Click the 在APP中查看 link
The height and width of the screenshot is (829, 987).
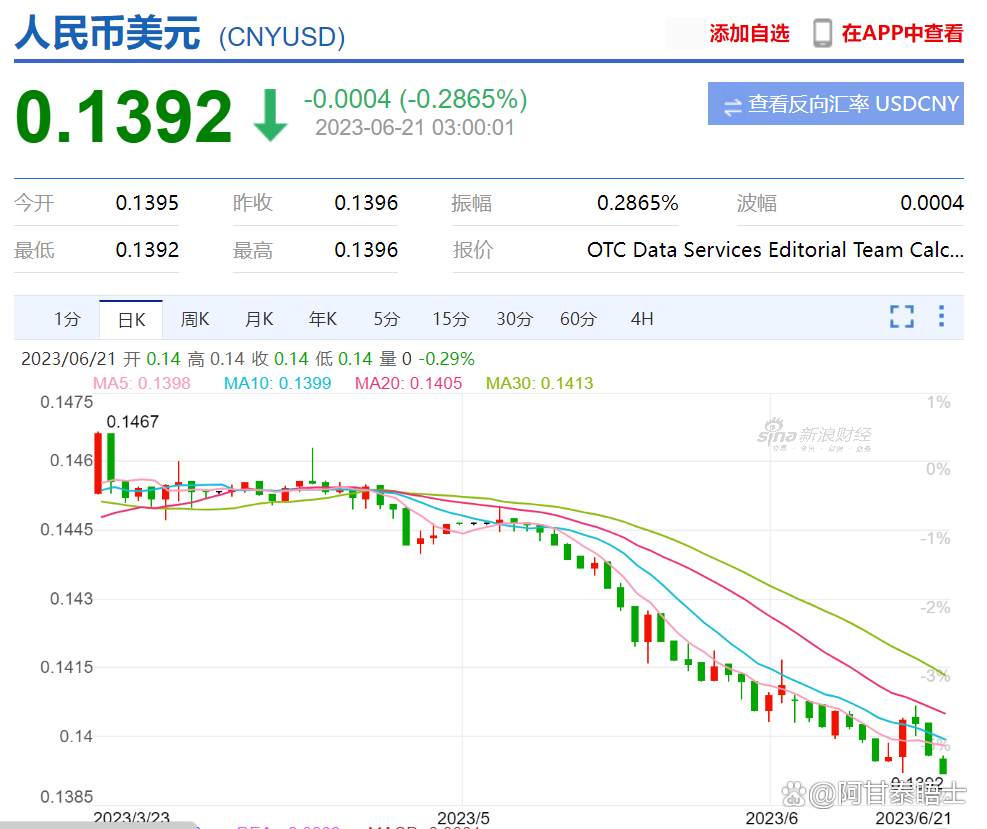[x=902, y=33]
